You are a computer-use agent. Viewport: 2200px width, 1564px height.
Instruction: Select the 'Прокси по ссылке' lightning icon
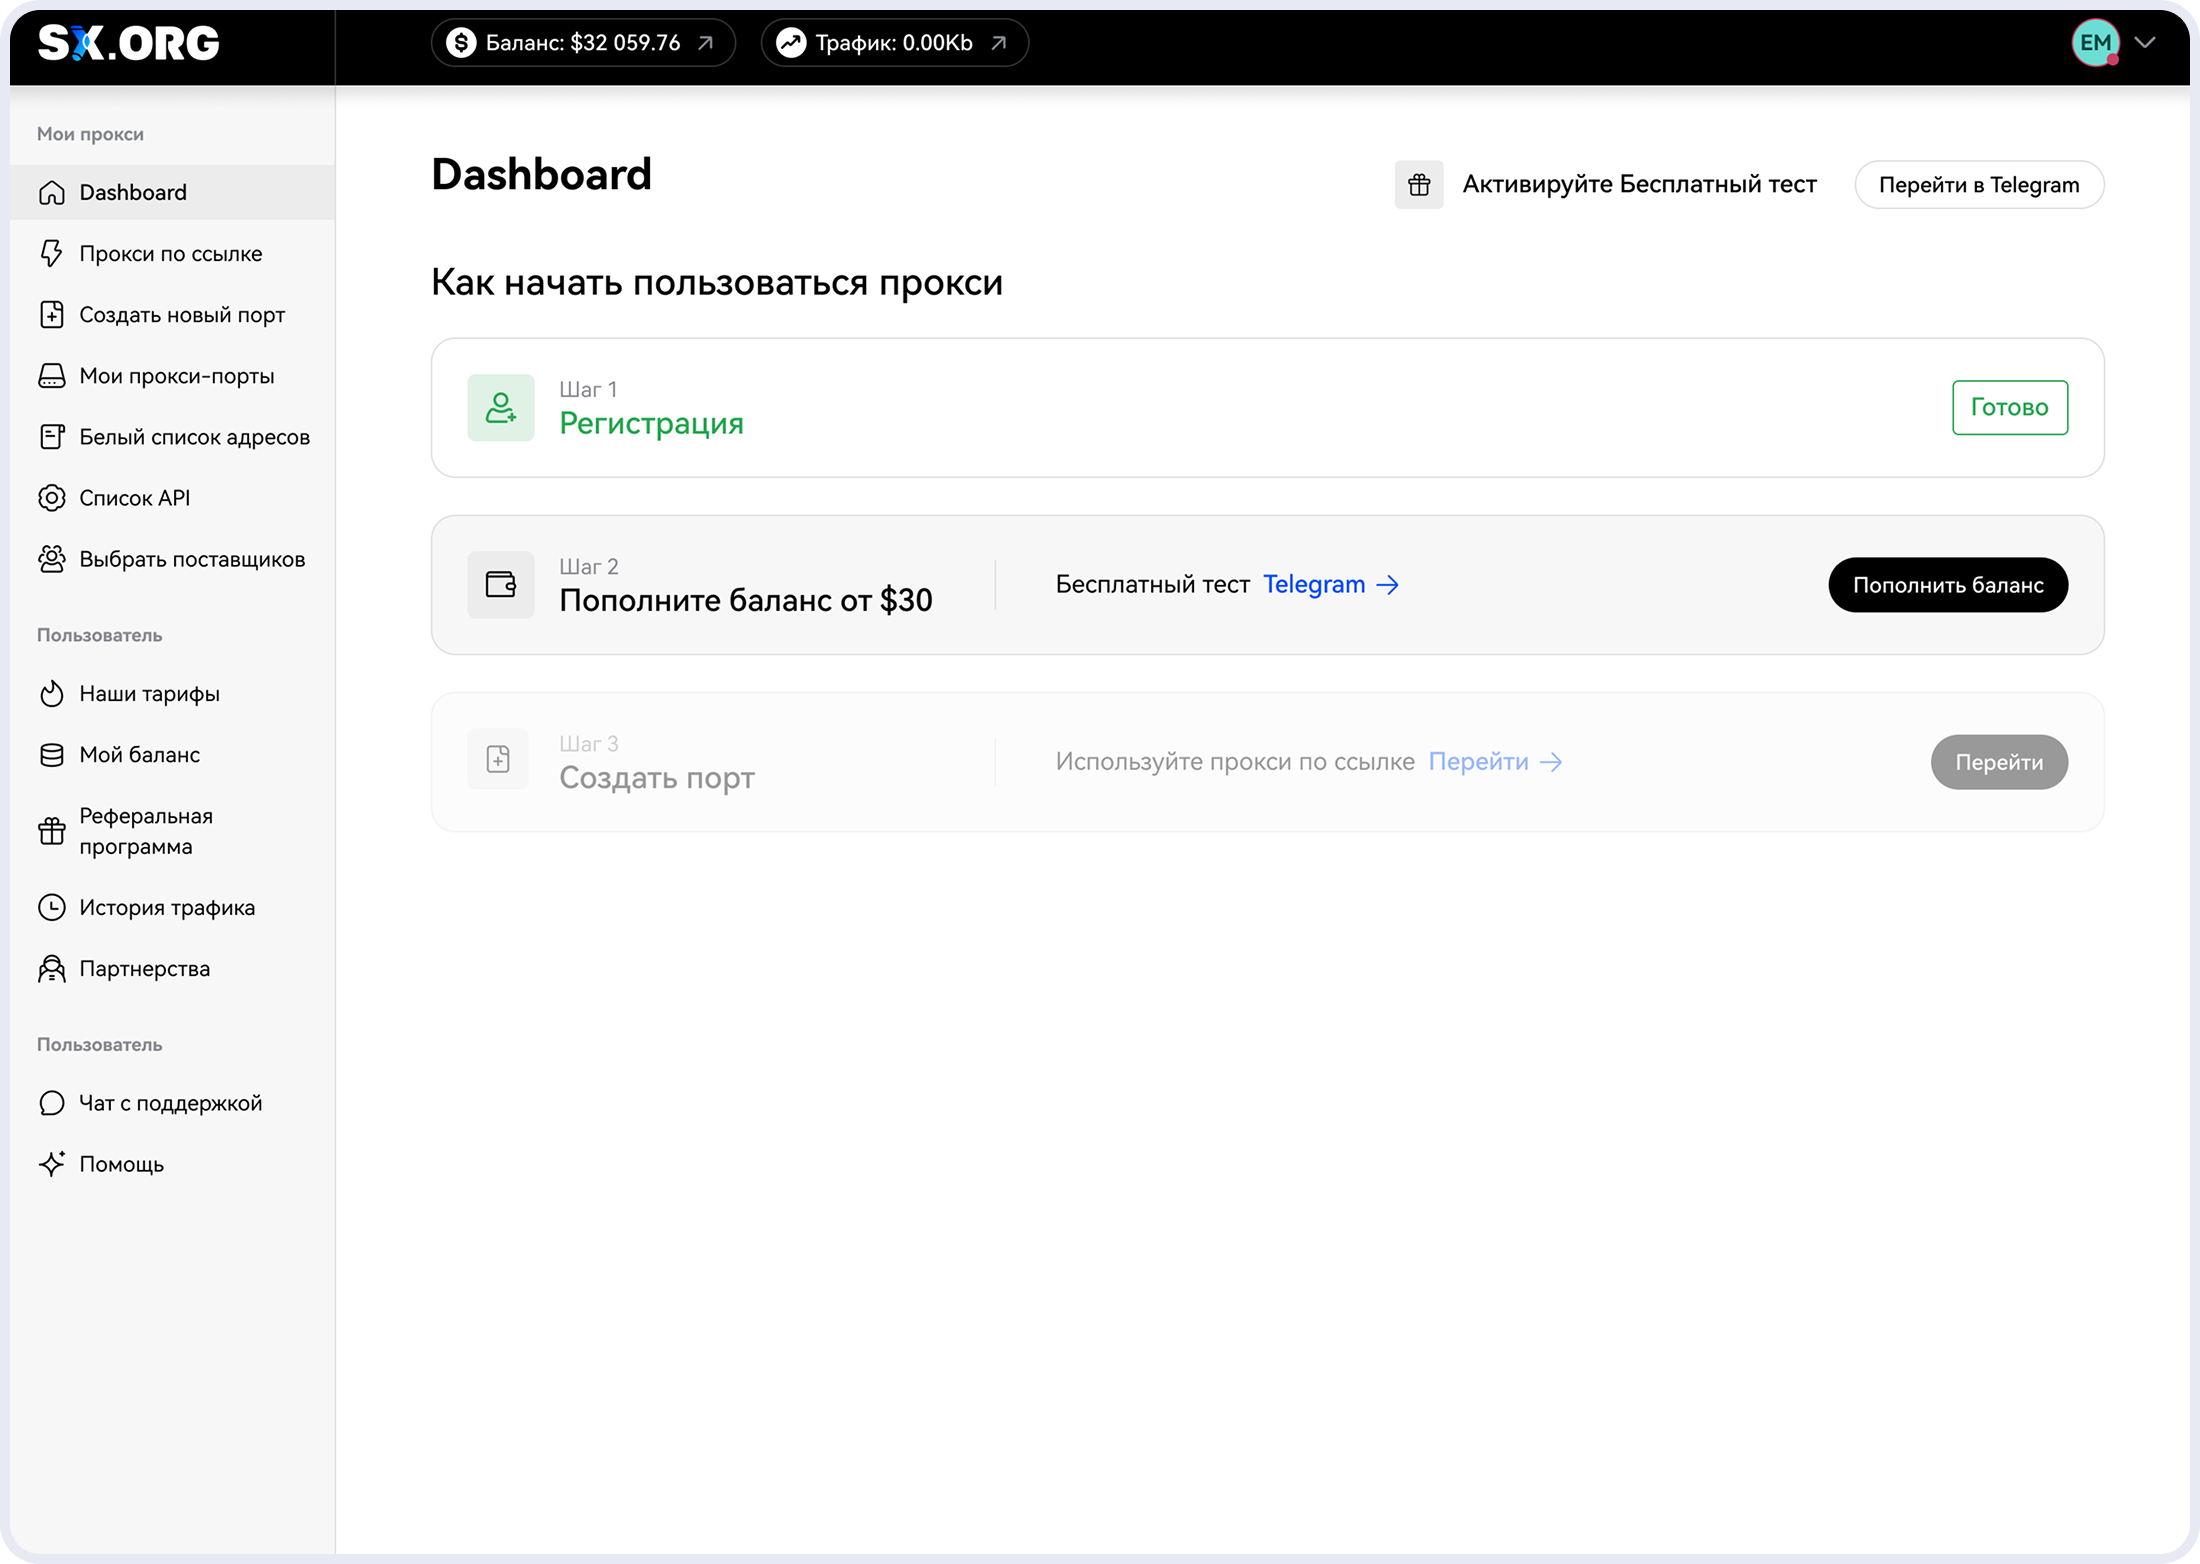[53, 253]
